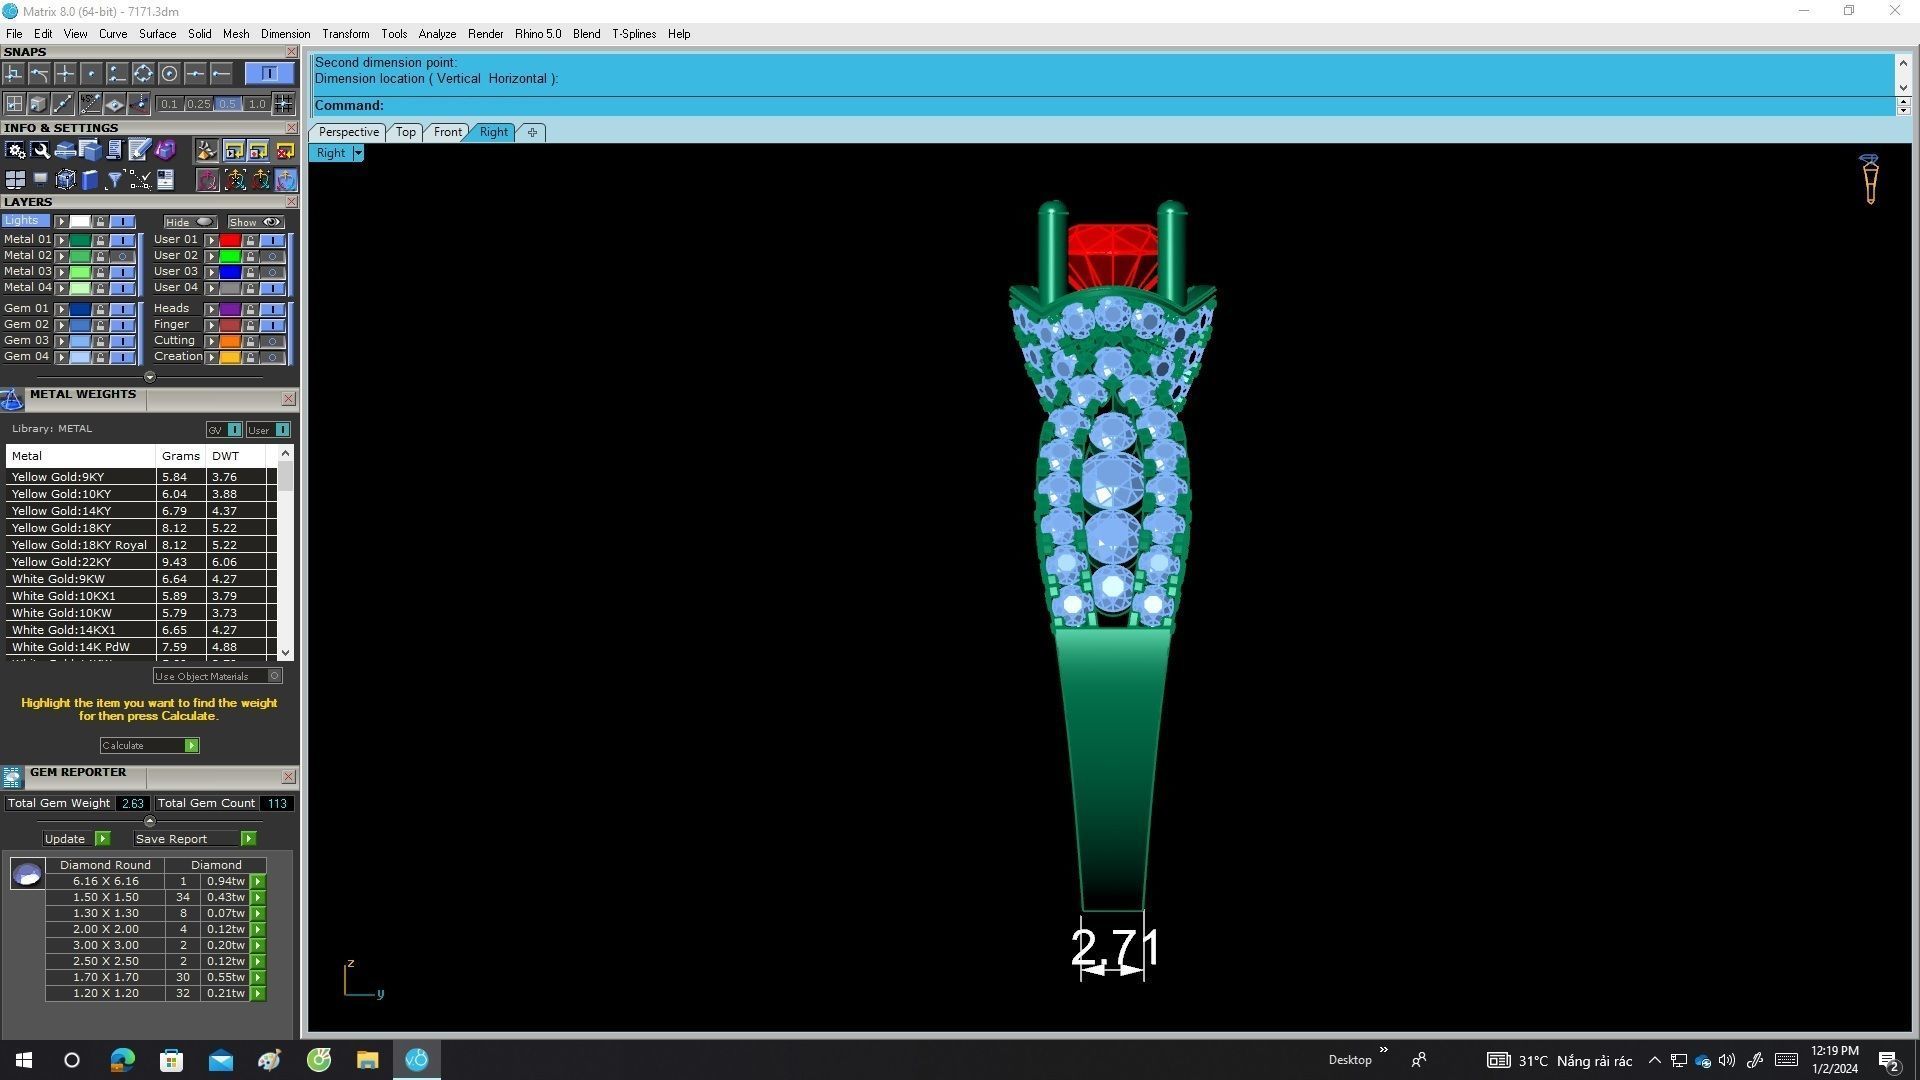Click the Heads layer purple color swatch
This screenshot has width=1920, height=1080.
tap(230, 309)
